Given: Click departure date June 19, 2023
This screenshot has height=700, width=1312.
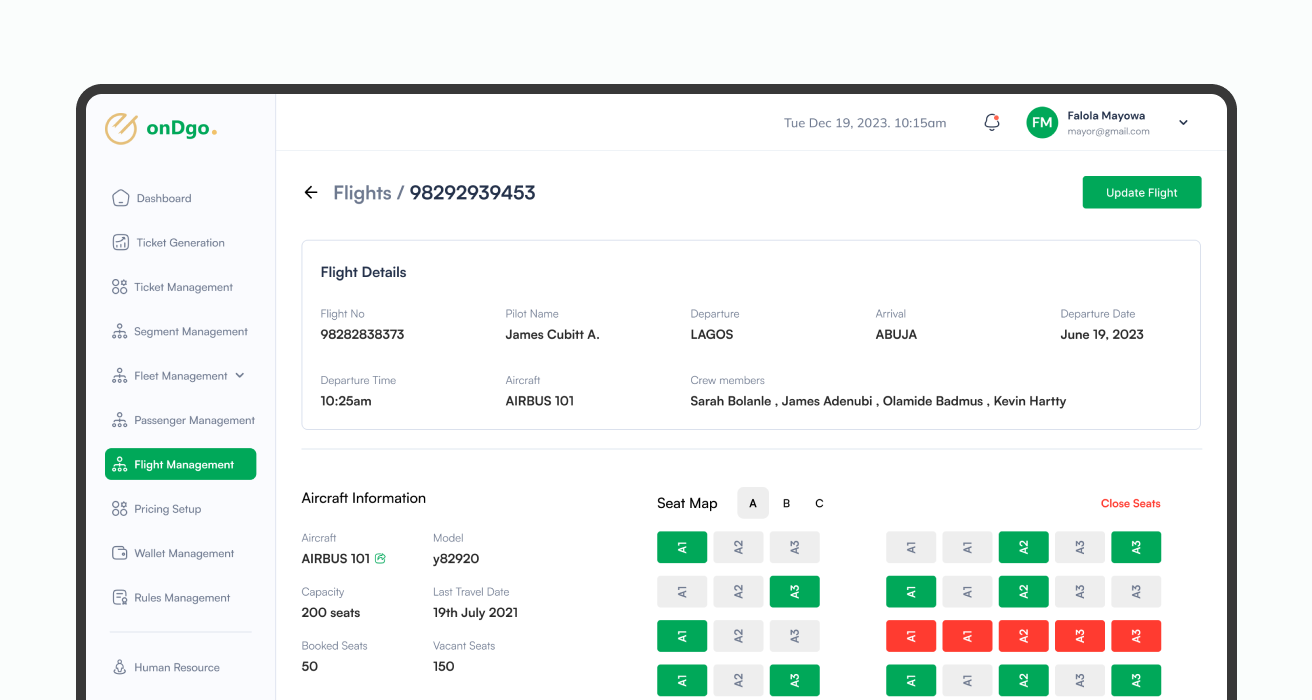Looking at the screenshot, I should [x=1102, y=334].
